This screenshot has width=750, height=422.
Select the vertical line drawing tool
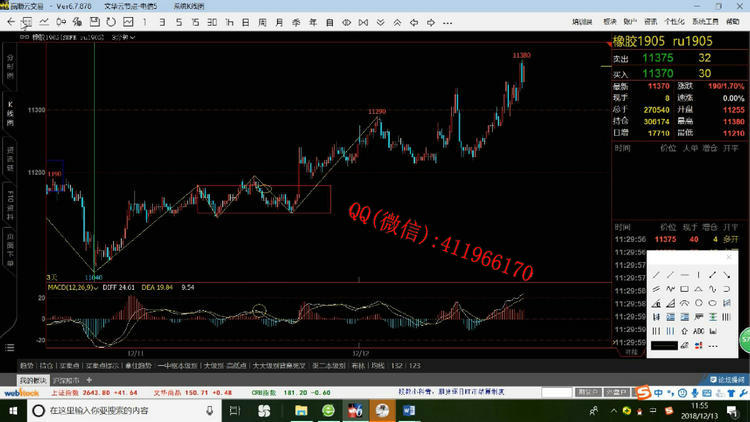click(698, 275)
